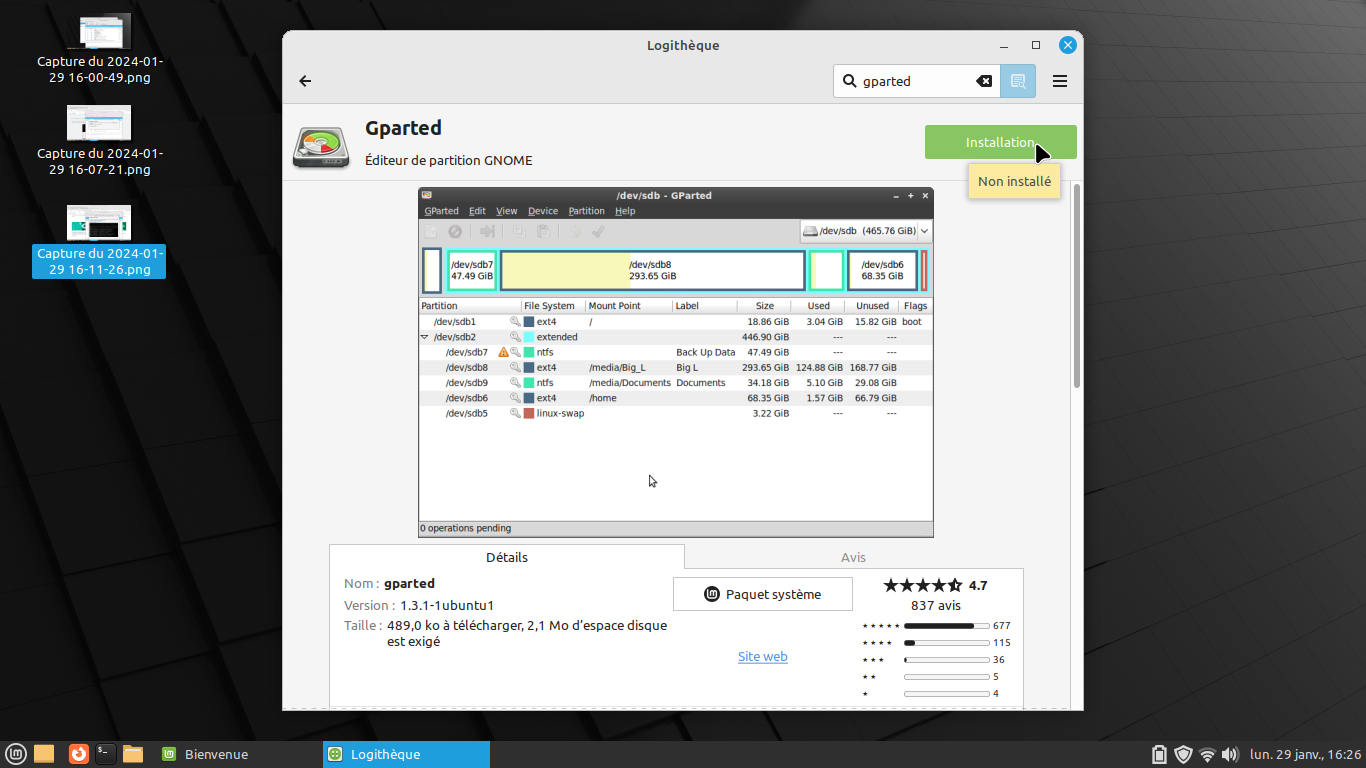1366x768 pixels.
Task: Switch to the Bienvenue window in taskbar
Action: click(x=238, y=754)
